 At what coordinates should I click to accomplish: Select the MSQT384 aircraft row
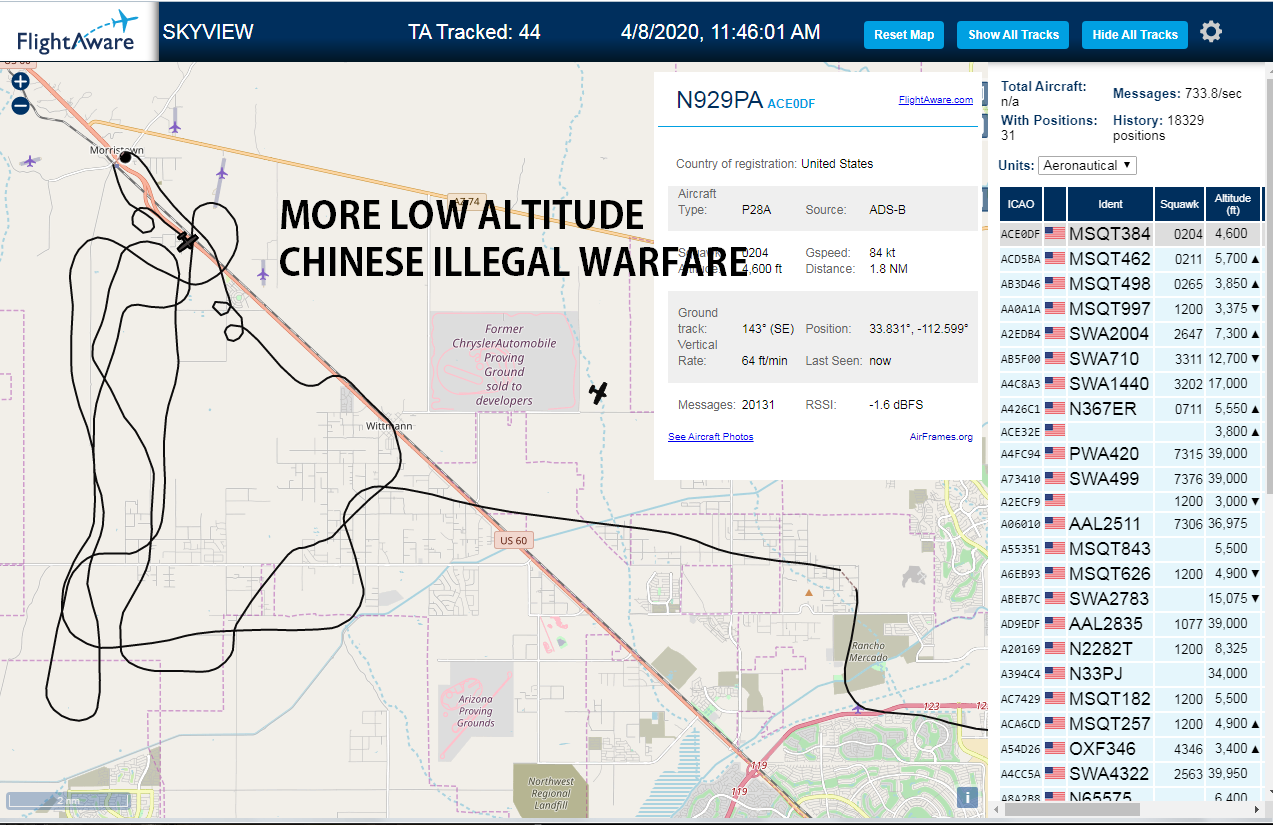coord(1130,234)
